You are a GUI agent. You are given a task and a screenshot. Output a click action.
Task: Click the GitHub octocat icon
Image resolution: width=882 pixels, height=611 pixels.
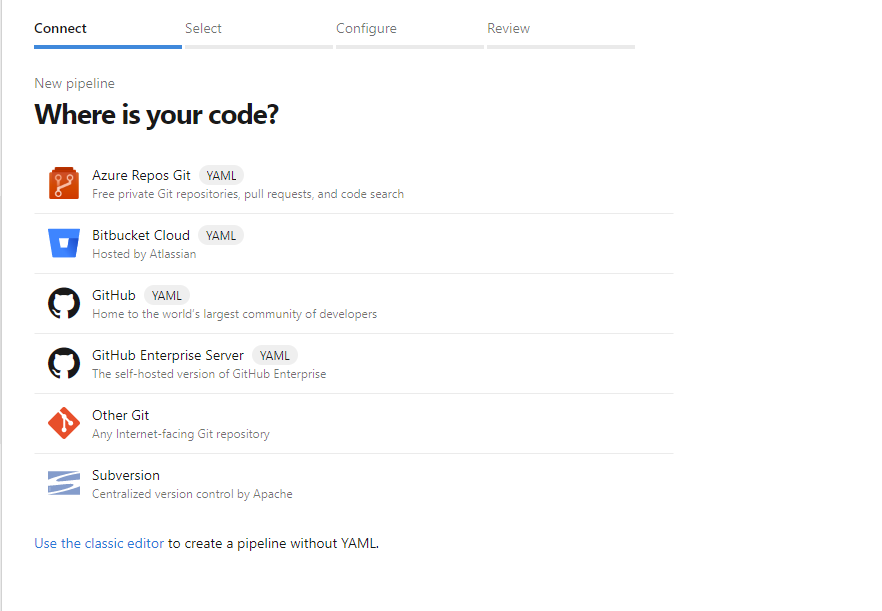point(64,303)
